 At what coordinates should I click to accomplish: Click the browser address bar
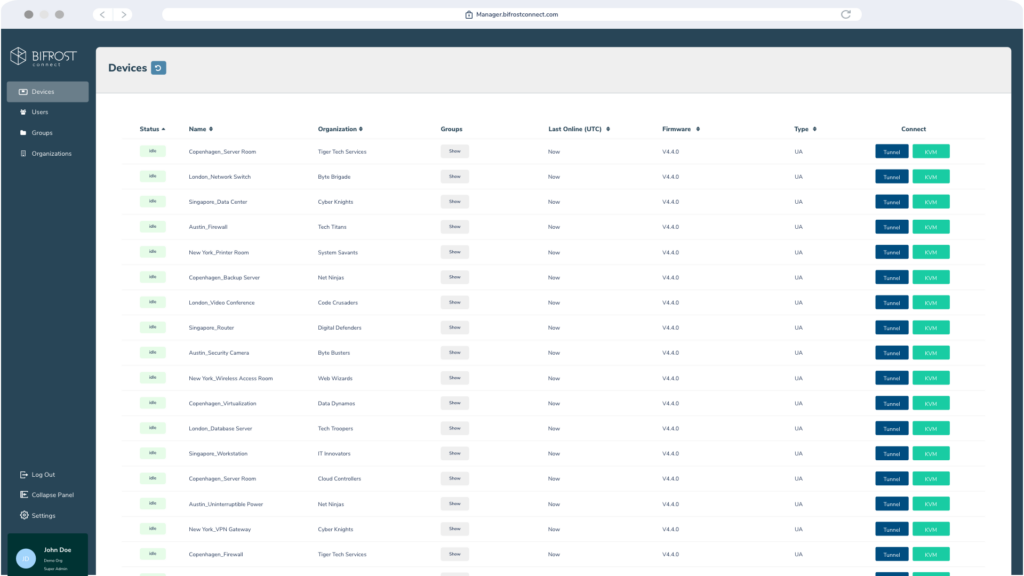(511, 15)
